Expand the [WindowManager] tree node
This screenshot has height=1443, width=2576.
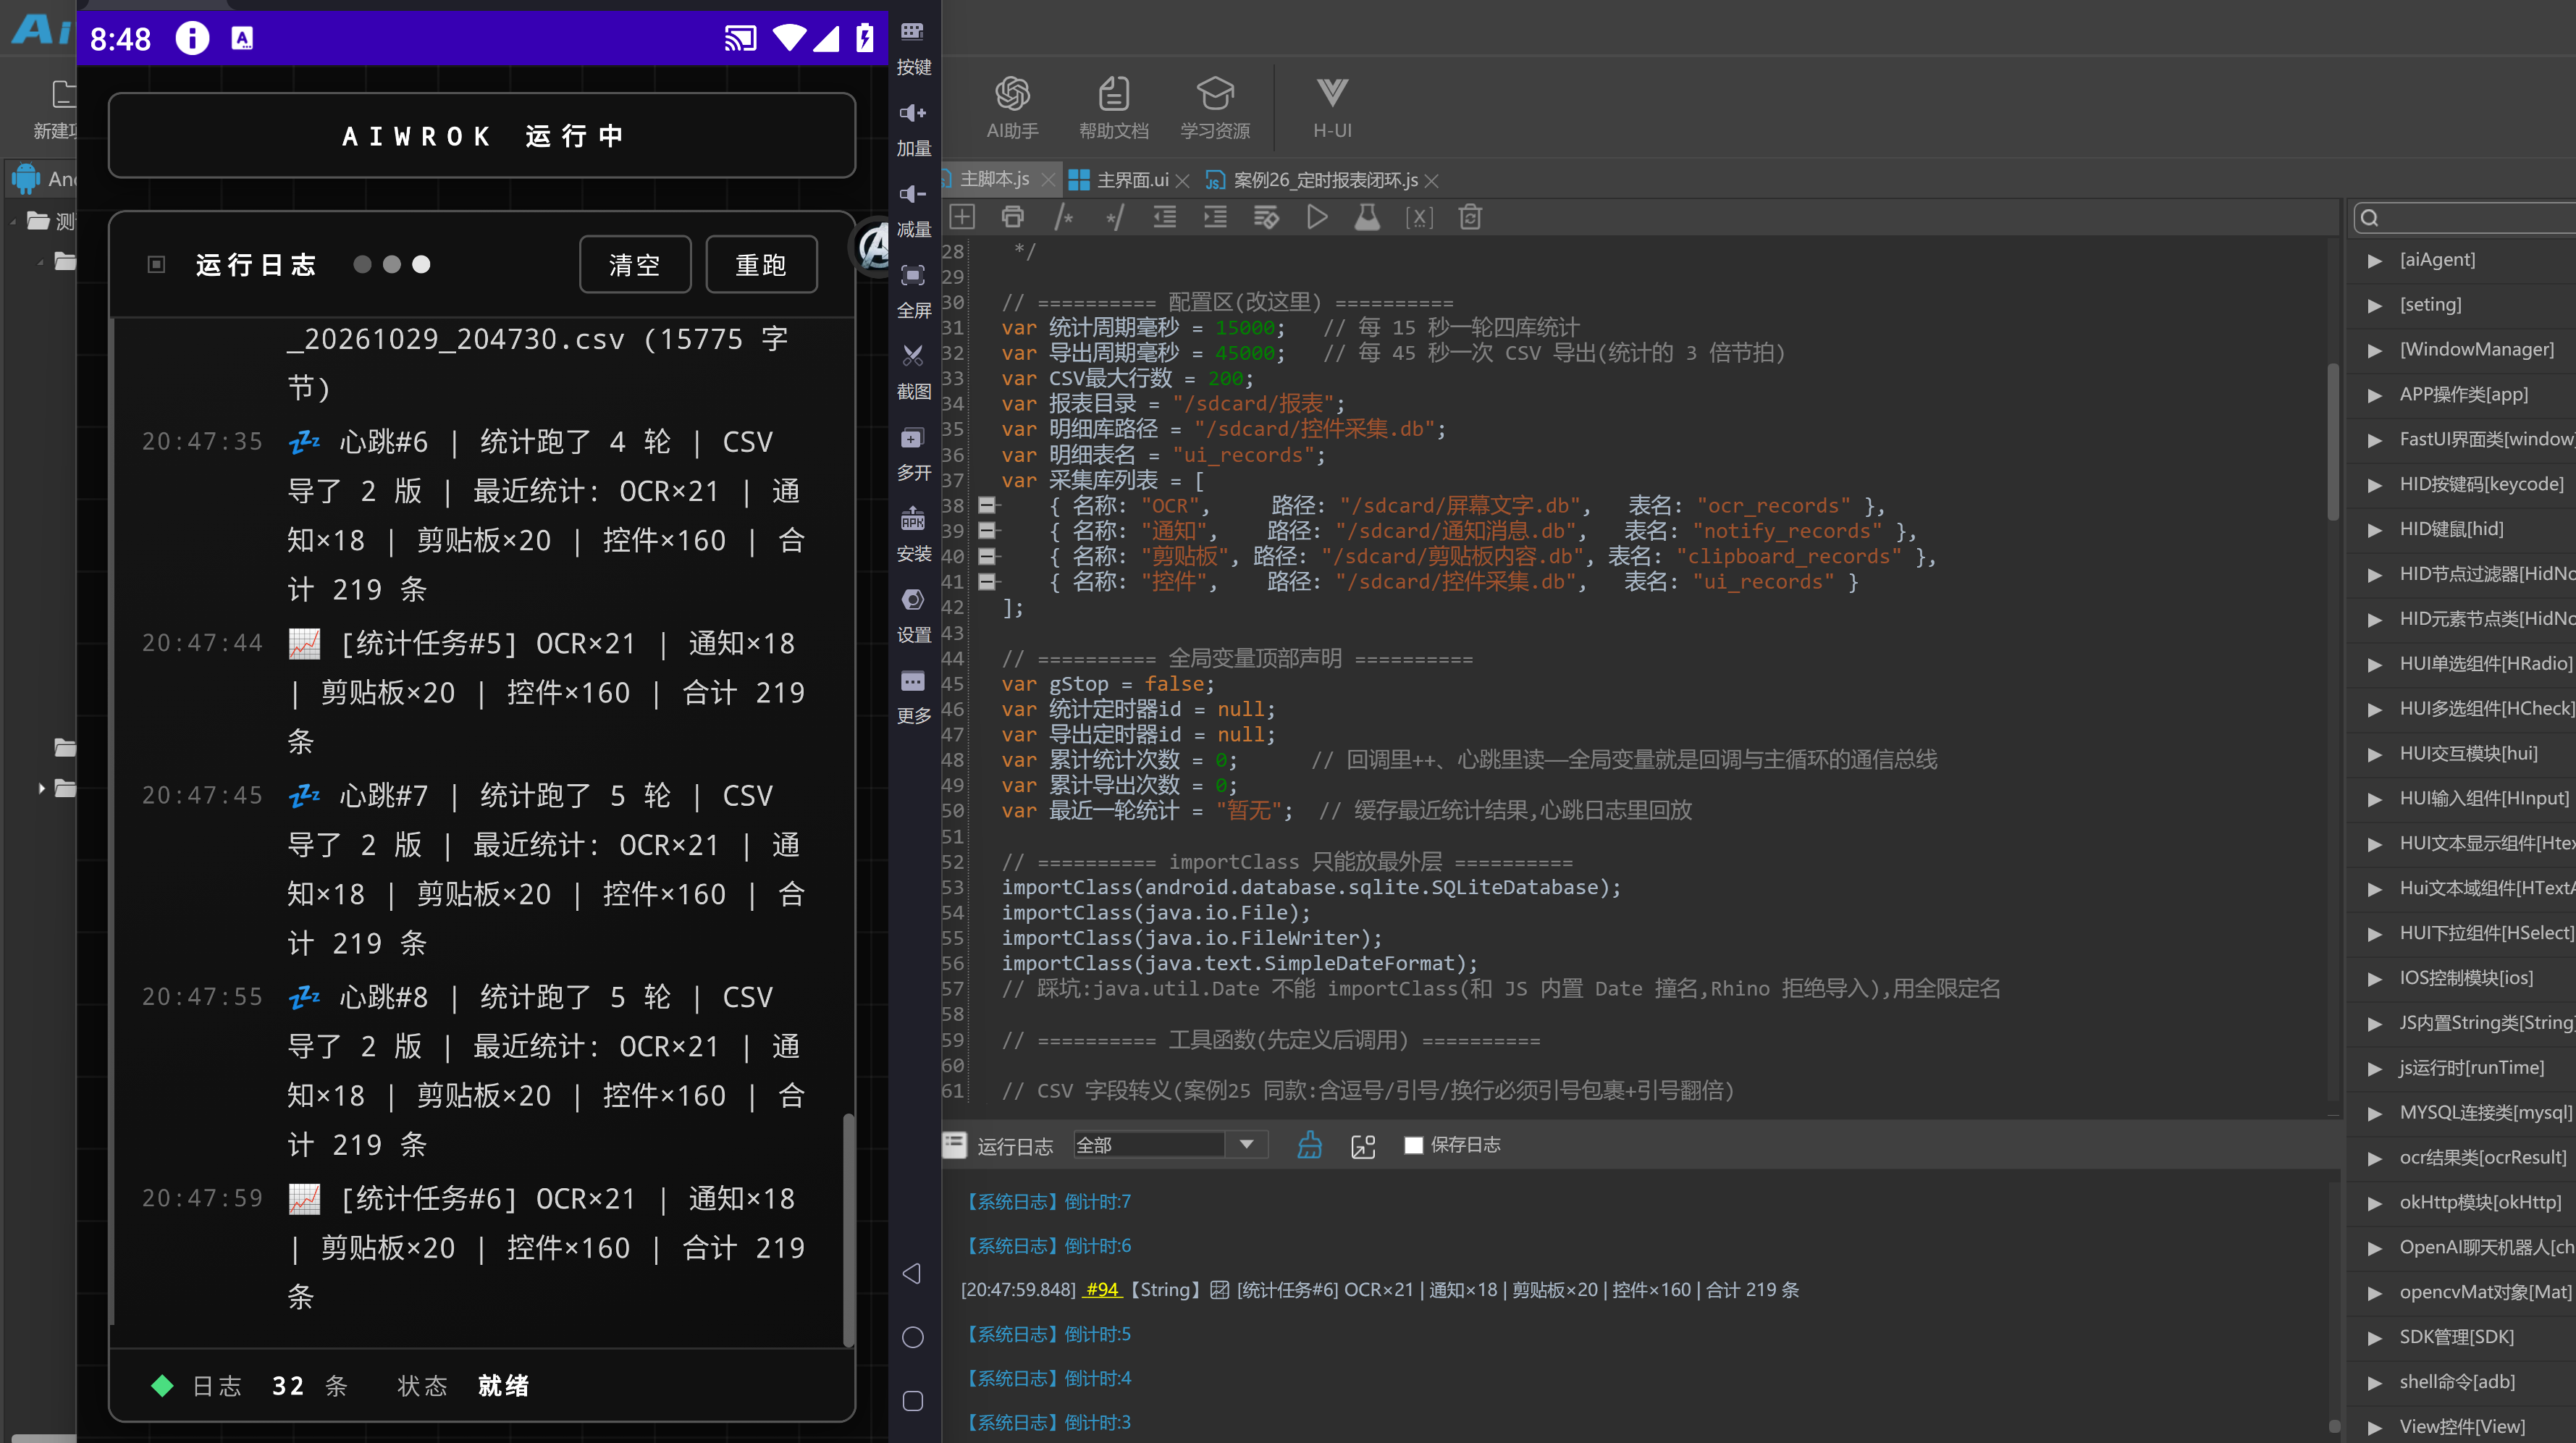pyautogui.click(x=2375, y=350)
